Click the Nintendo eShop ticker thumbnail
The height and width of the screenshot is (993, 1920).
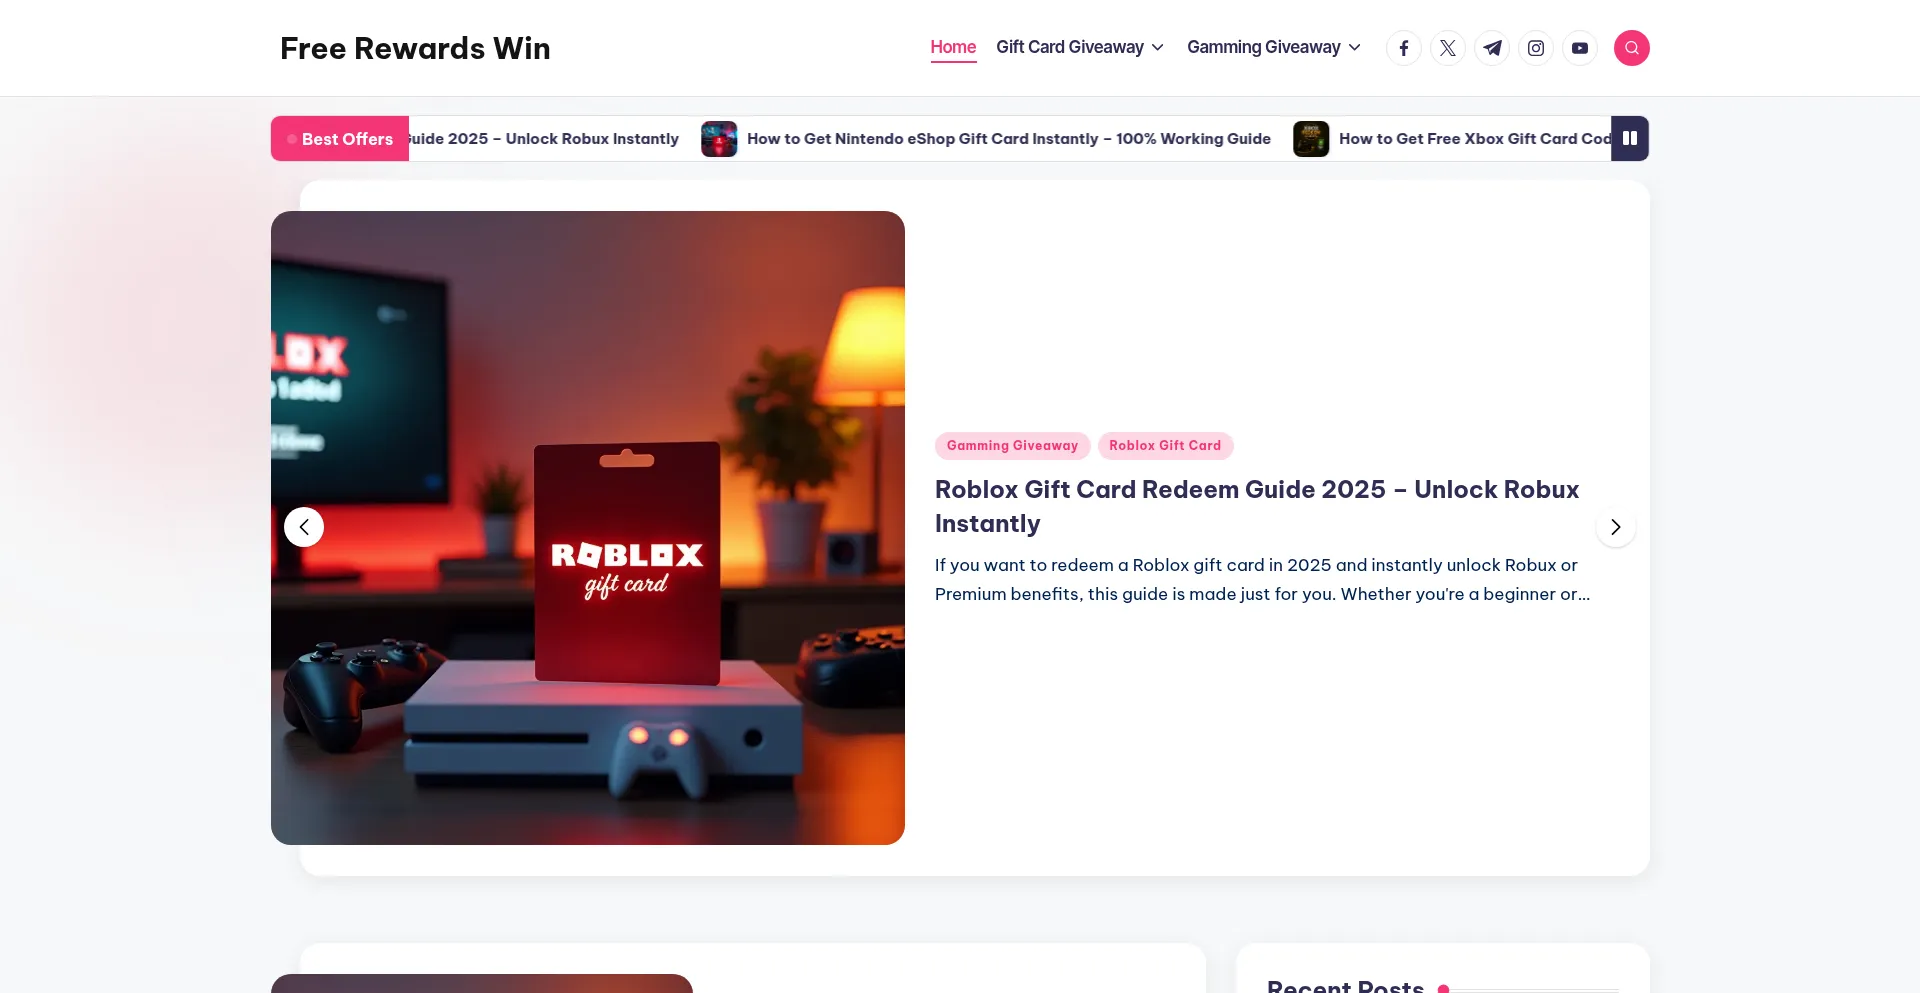(x=719, y=139)
